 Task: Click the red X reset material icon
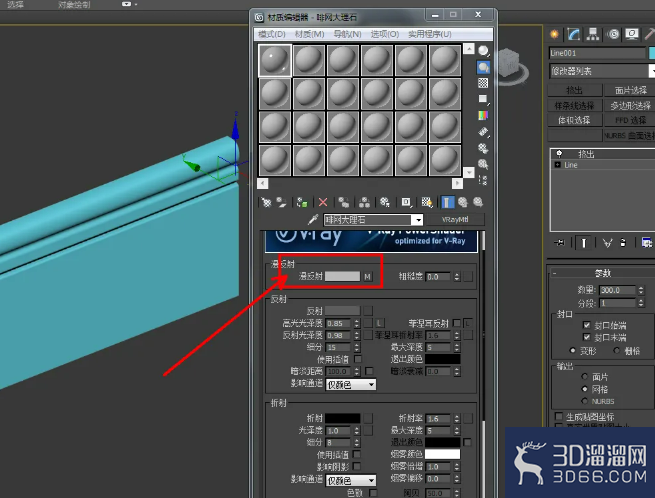tap(323, 203)
